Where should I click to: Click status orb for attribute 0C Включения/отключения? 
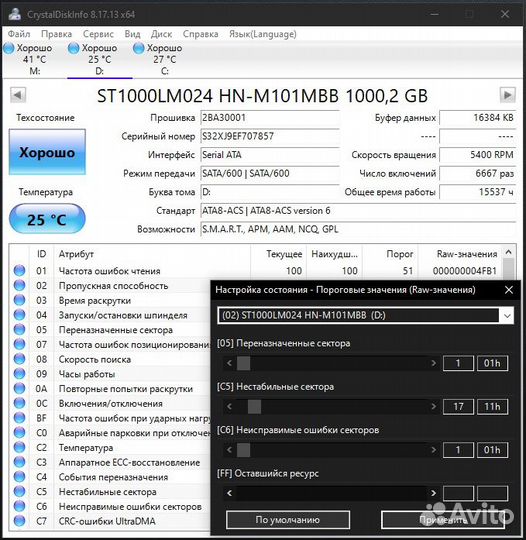click(x=19, y=403)
